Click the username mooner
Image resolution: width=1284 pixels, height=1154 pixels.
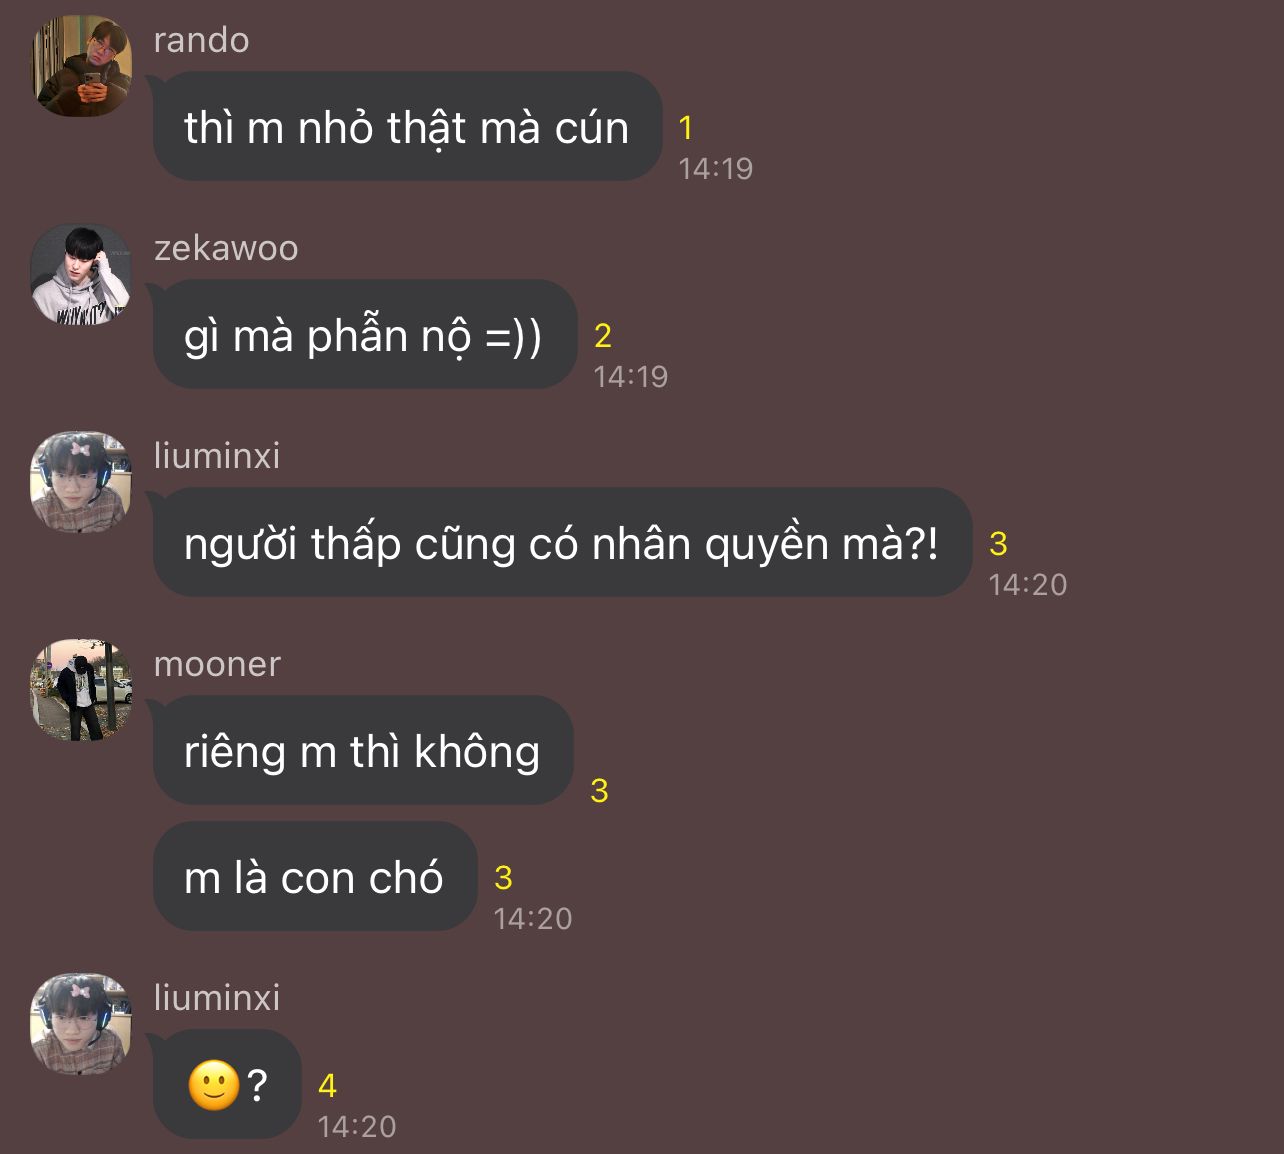pos(217,664)
